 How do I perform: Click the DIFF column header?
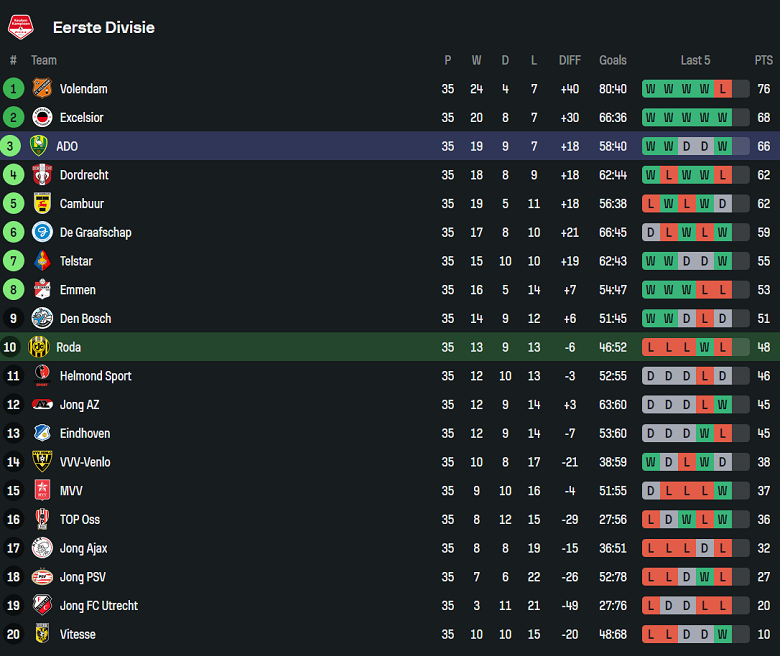coord(570,60)
